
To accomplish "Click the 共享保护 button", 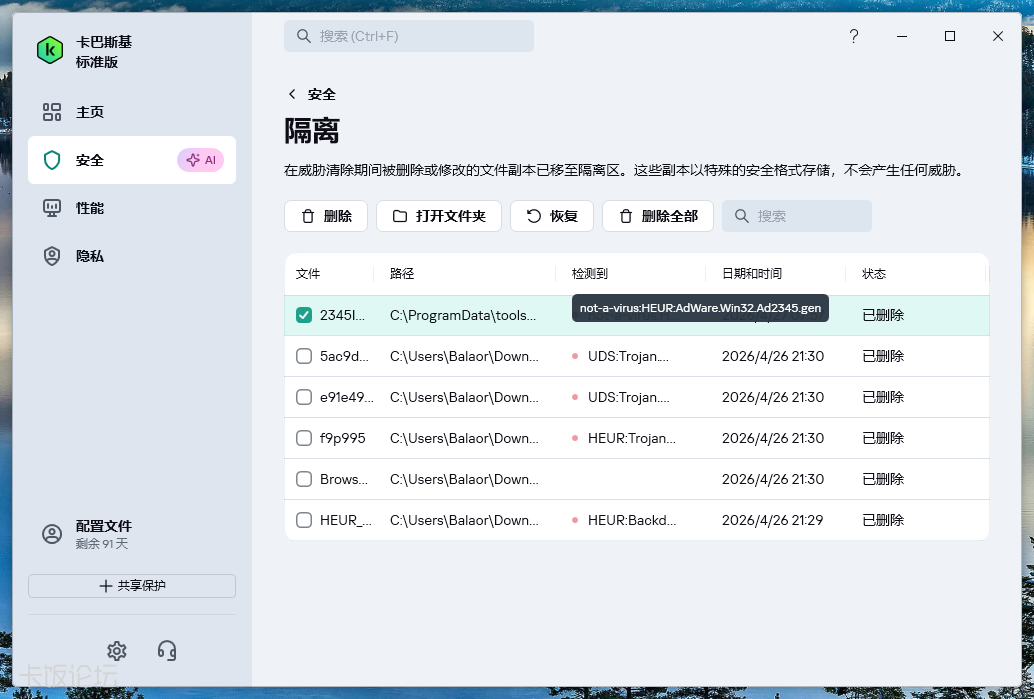I will [132, 586].
